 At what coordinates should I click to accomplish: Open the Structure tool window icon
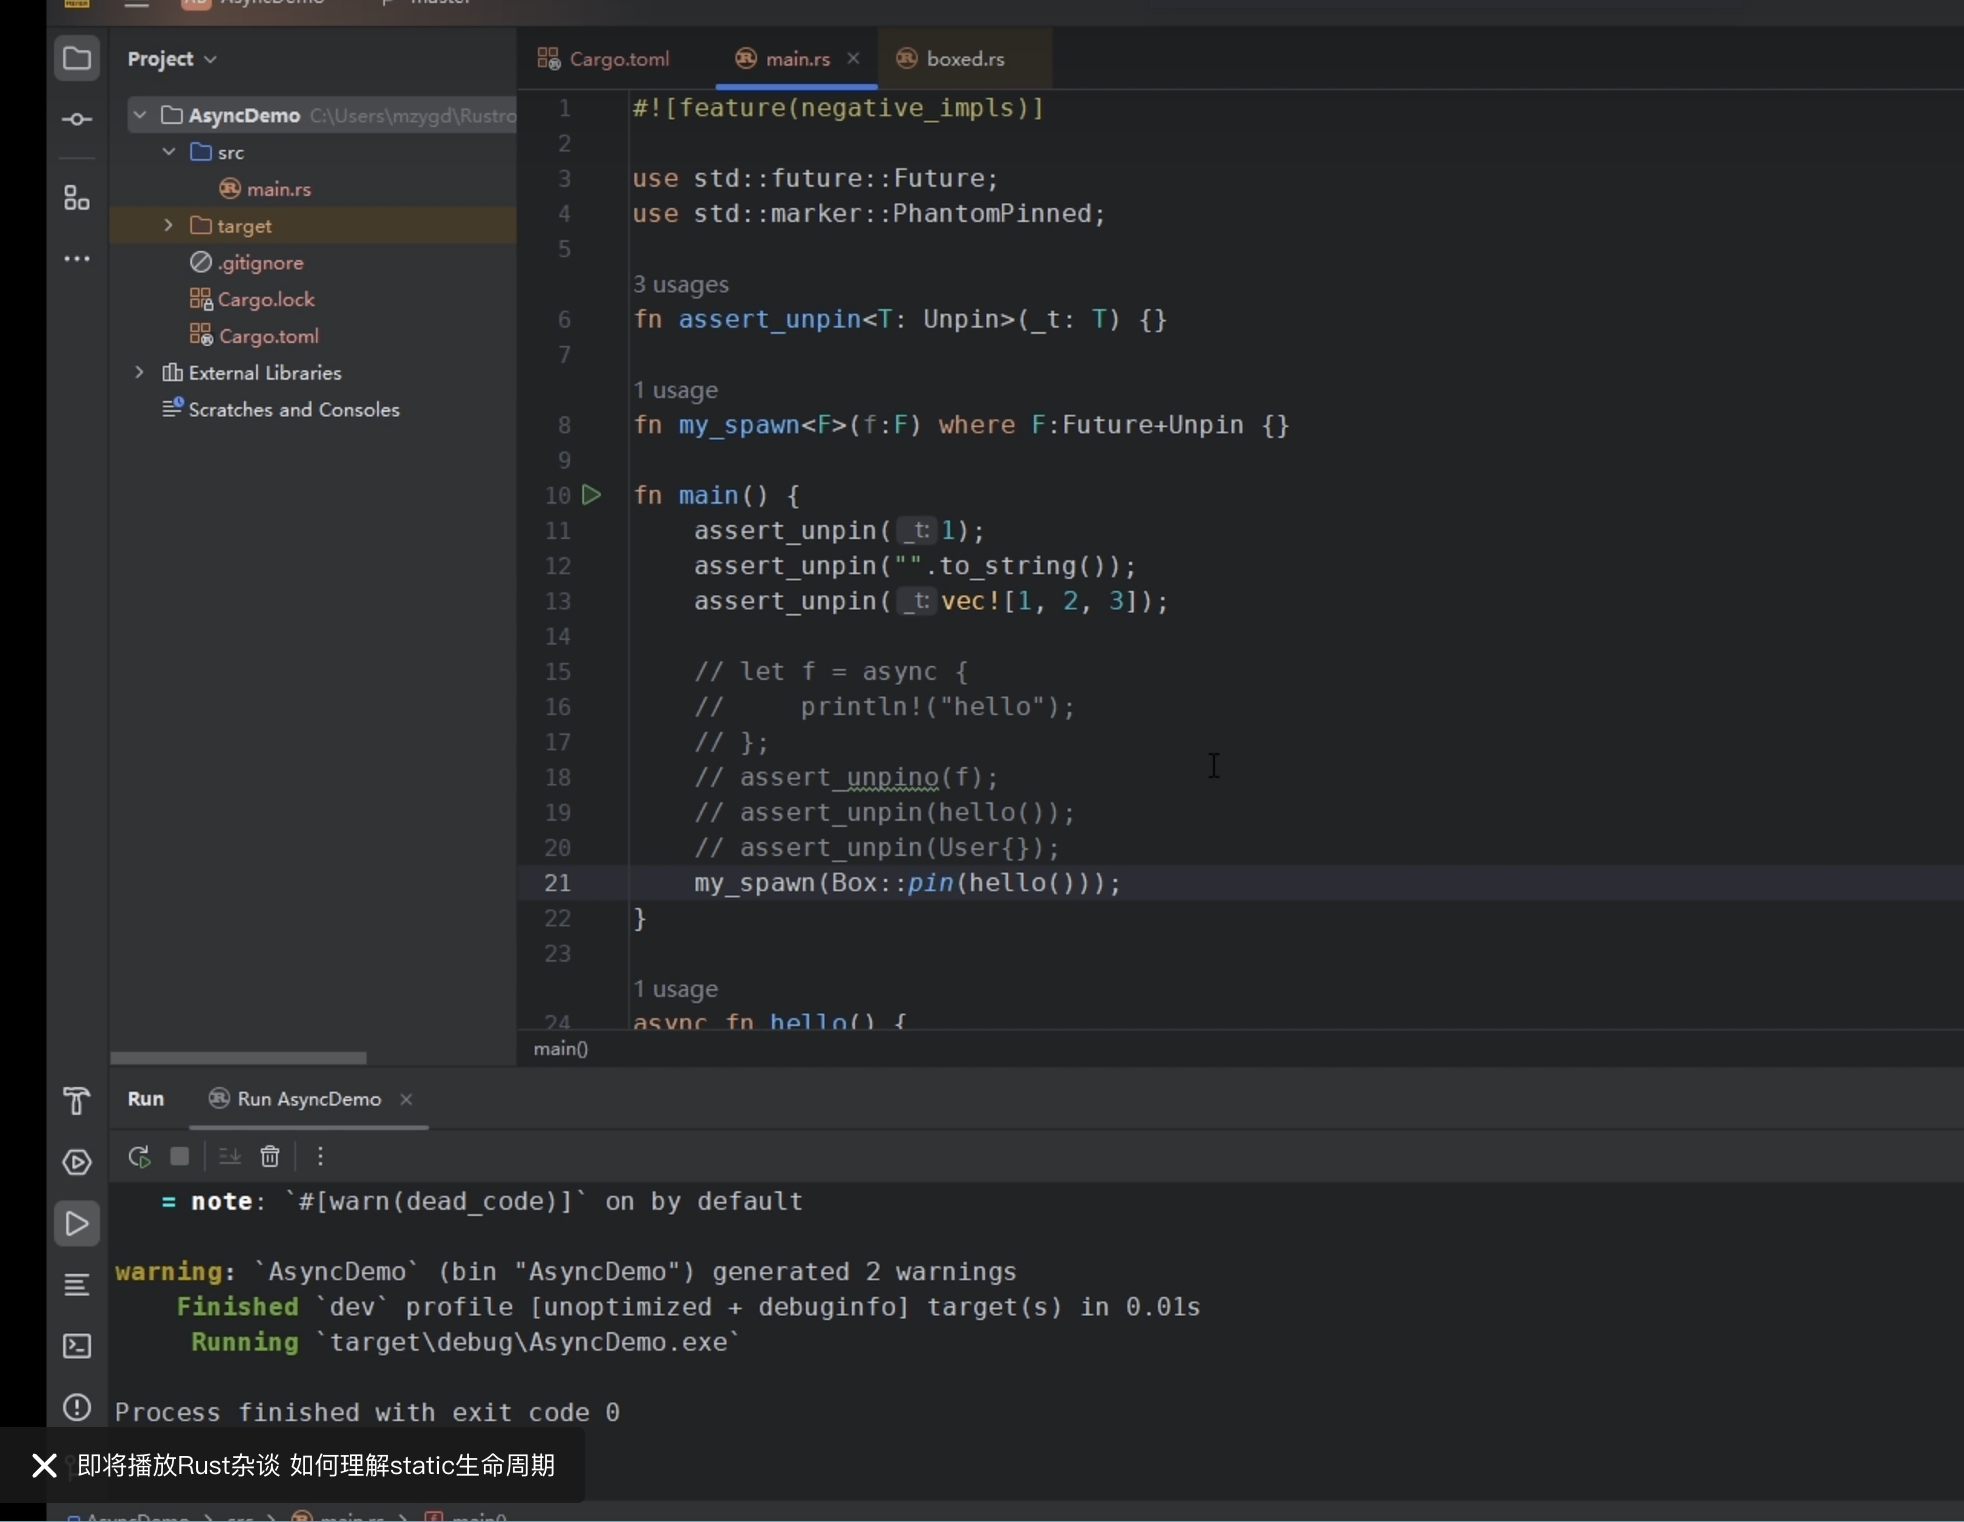[76, 198]
